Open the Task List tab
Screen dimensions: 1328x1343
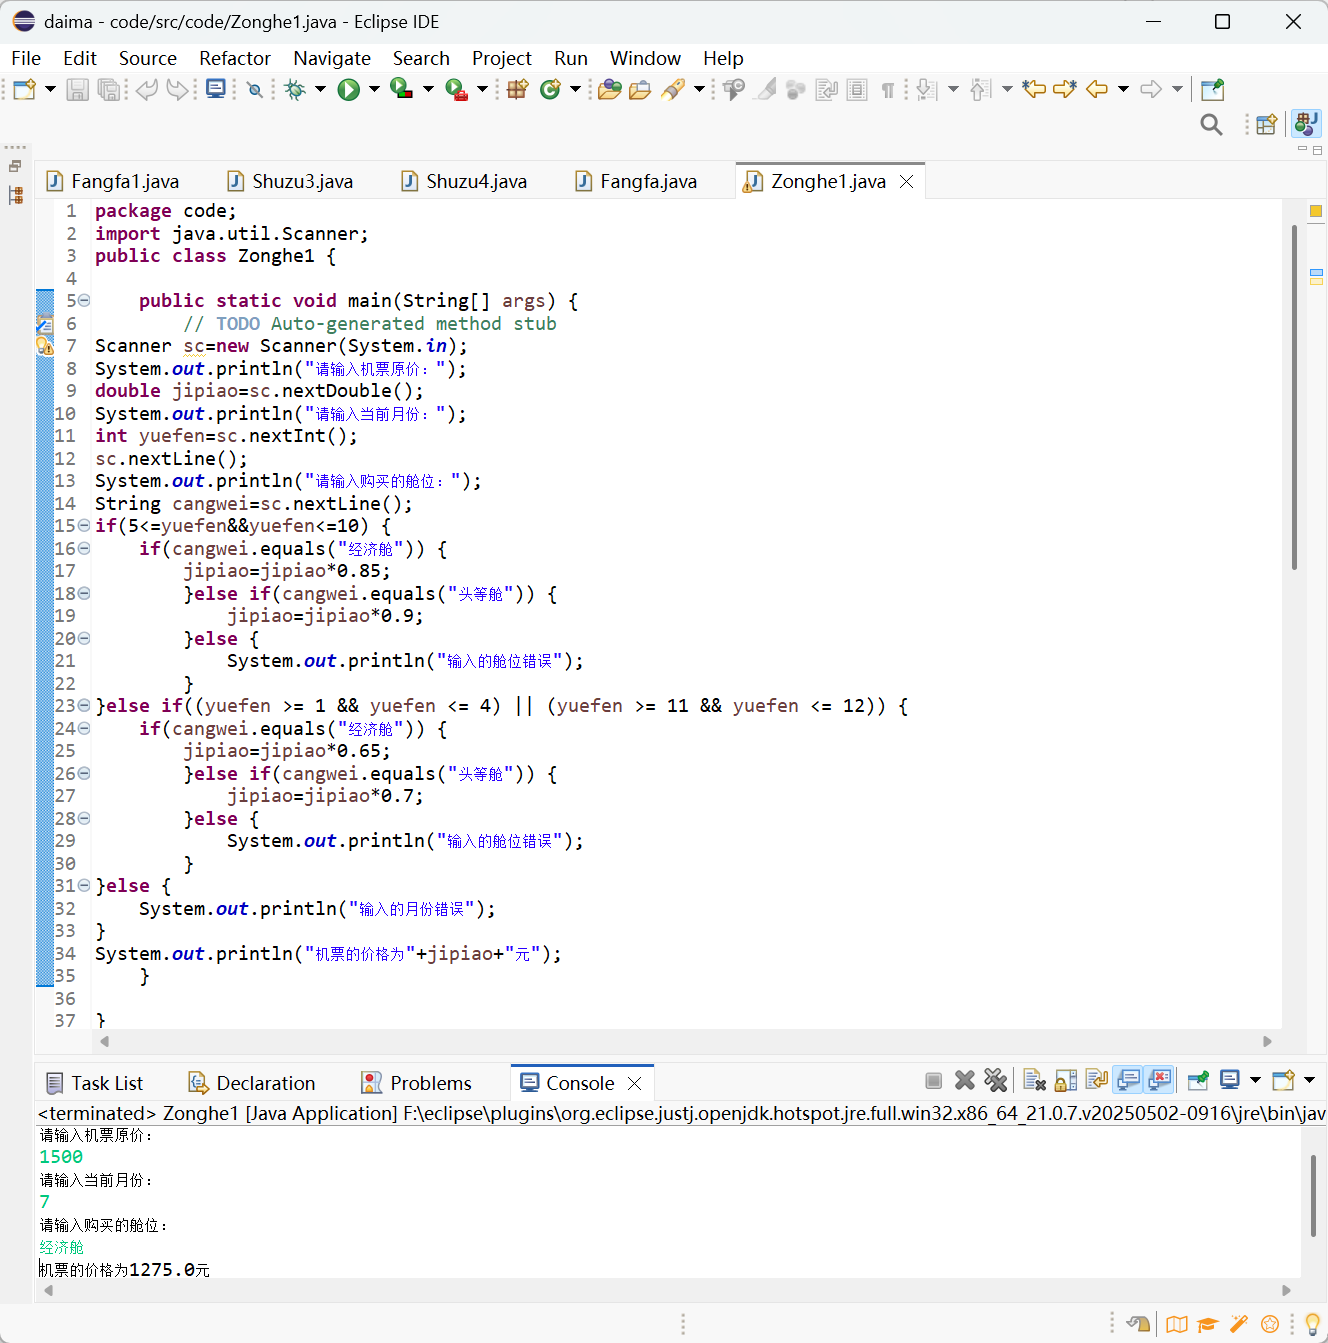point(95,1083)
